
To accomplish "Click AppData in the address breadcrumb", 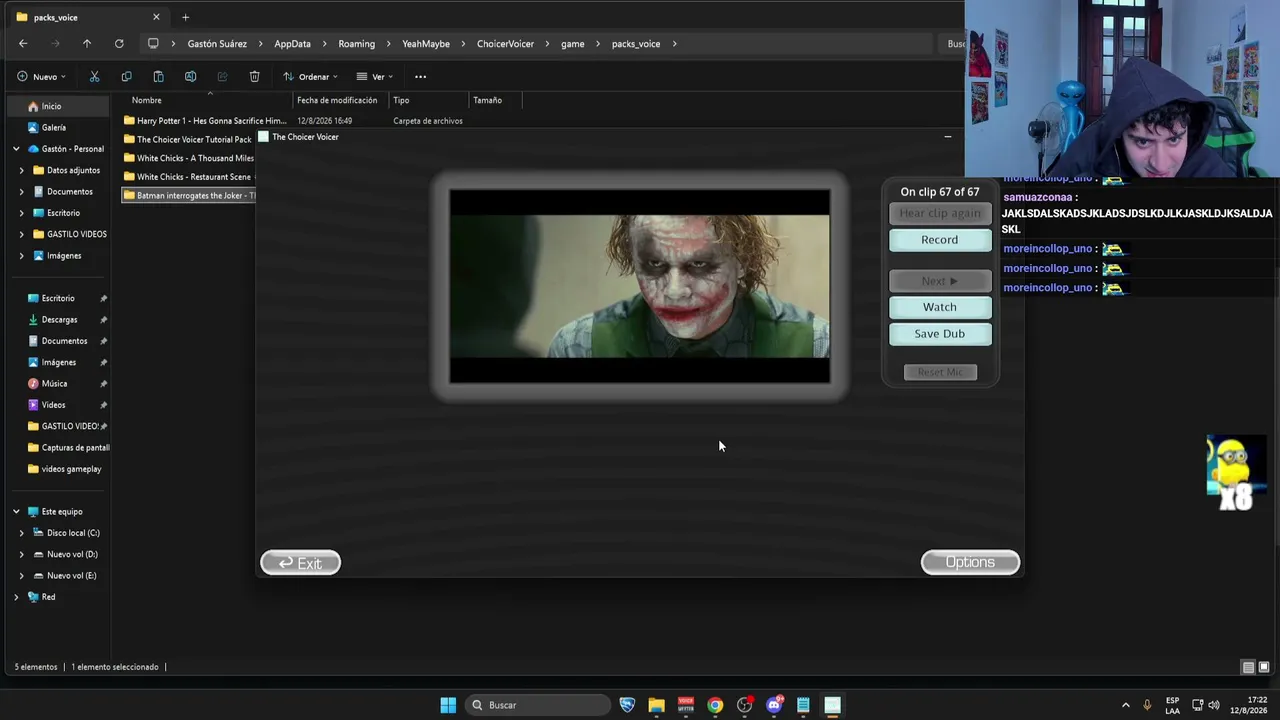I will [293, 44].
